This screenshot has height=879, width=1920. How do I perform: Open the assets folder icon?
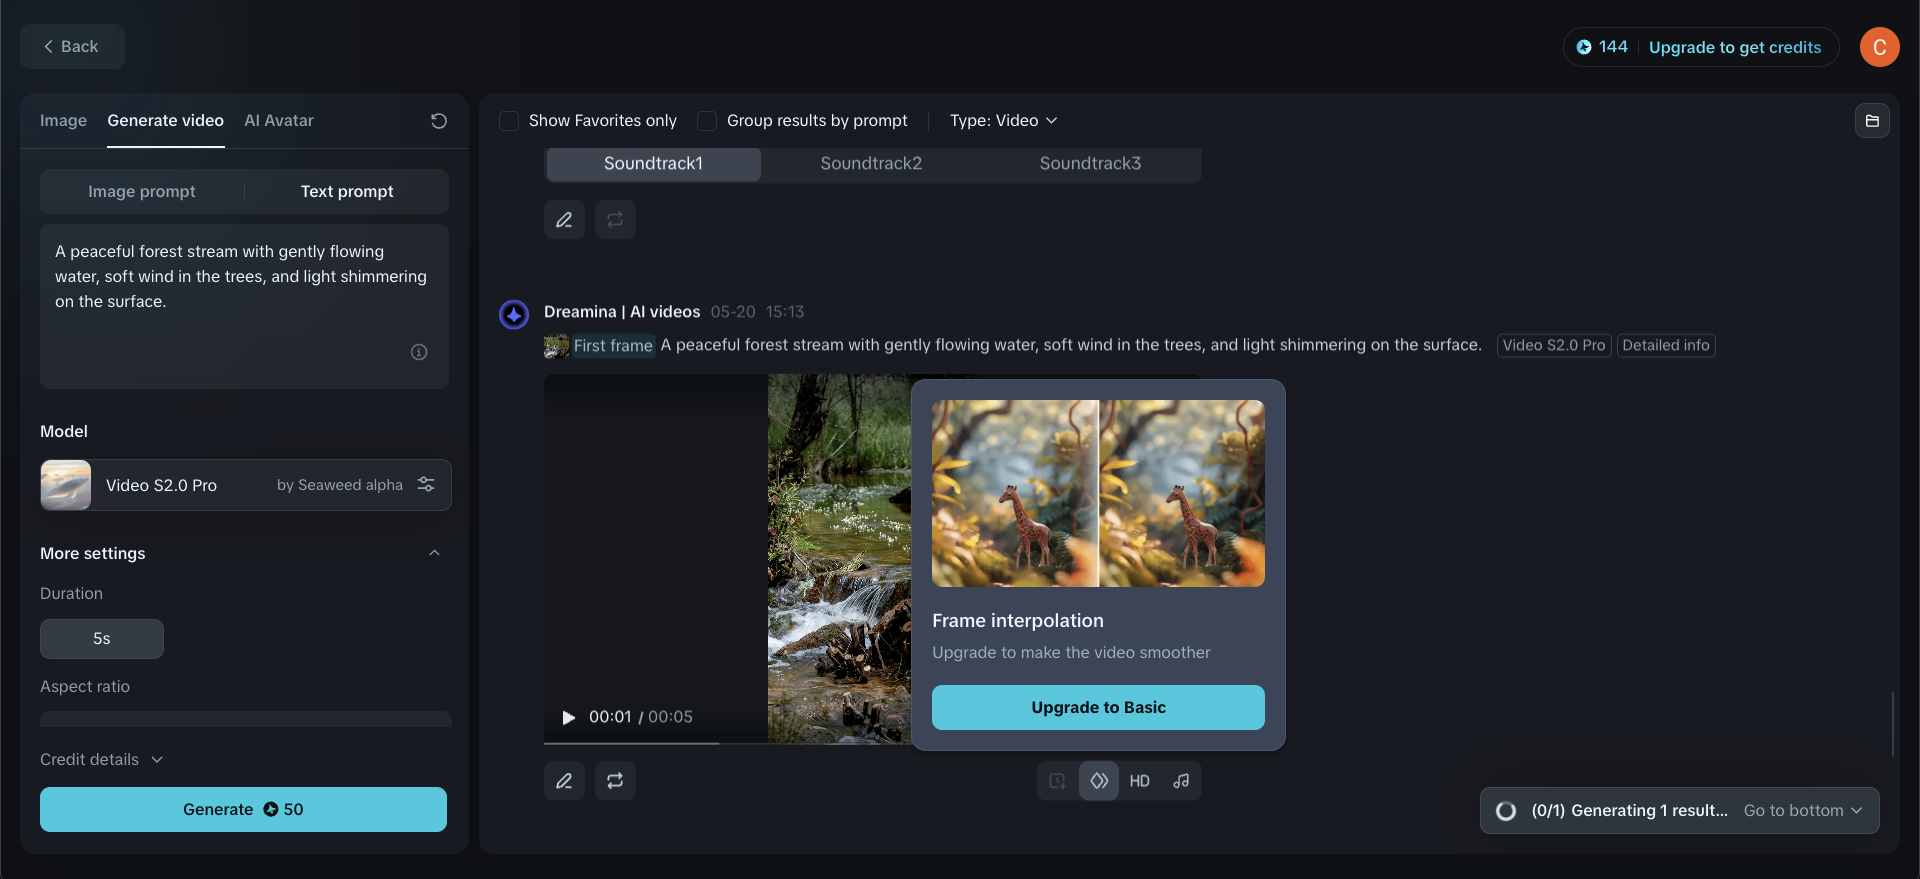tap(1872, 121)
